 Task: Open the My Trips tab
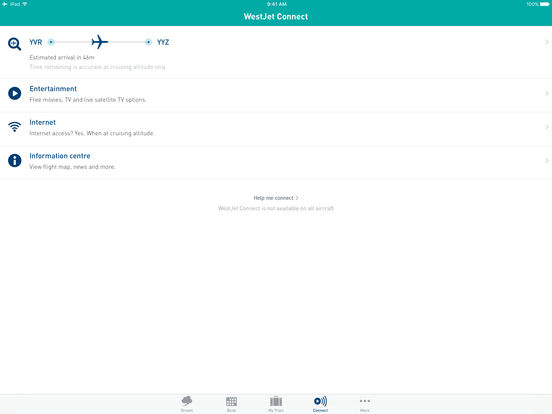276,403
